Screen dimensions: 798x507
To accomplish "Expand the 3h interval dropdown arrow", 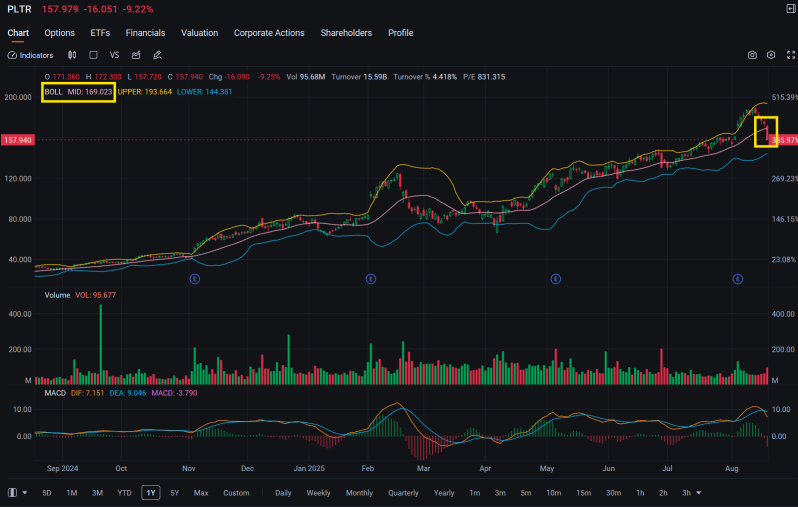I will 699,493.
